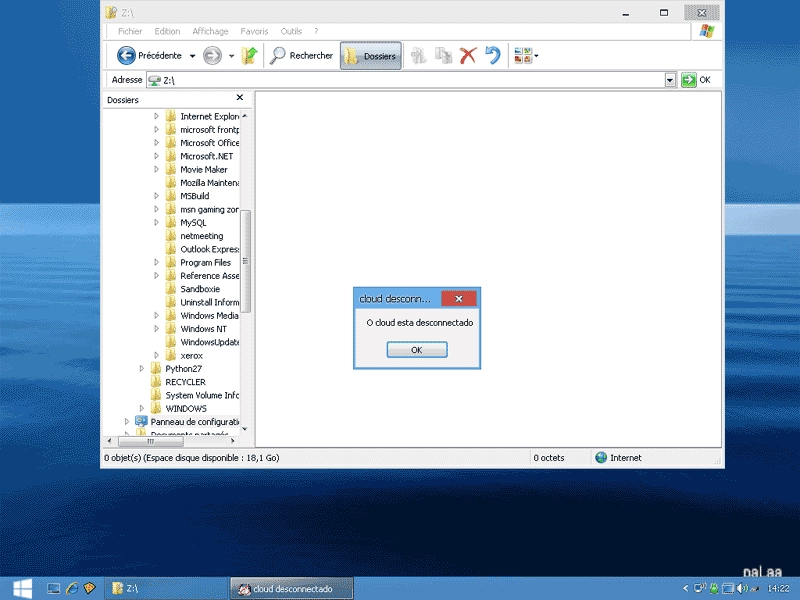
Task: Click the blue Undo arrow icon
Action: [493, 56]
